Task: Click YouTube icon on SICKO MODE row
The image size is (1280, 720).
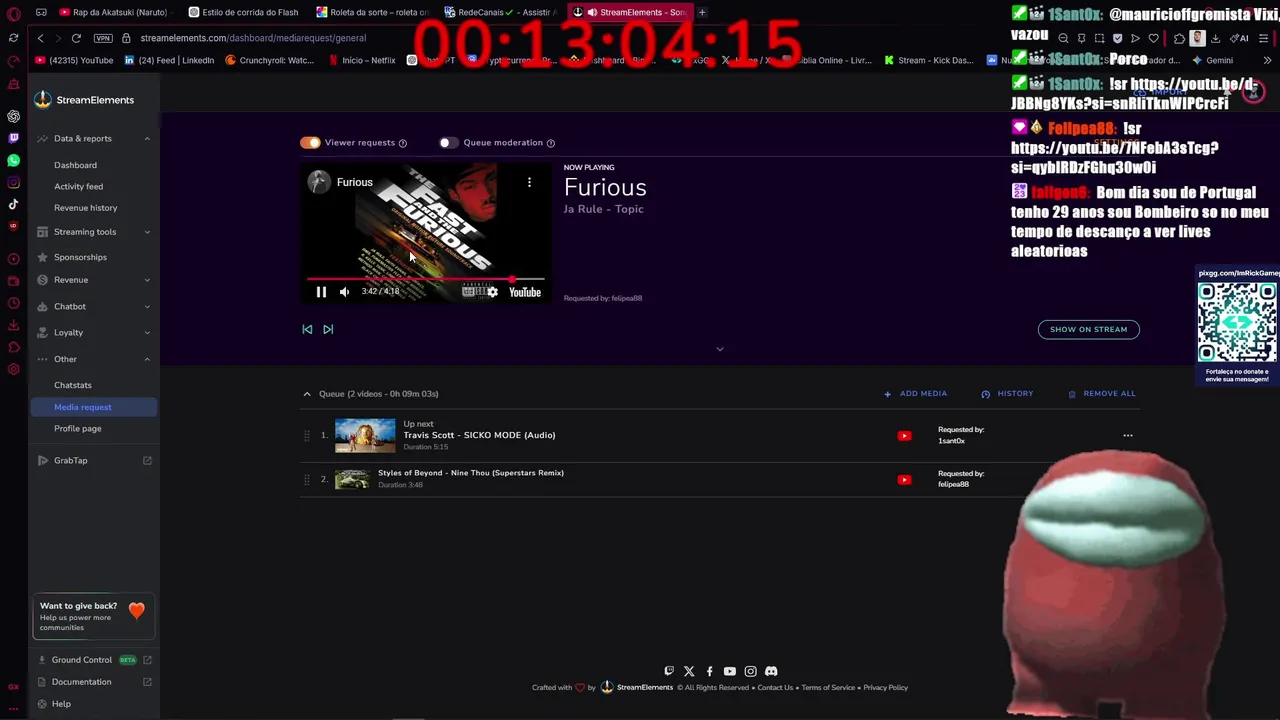Action: tap(904, 436)
